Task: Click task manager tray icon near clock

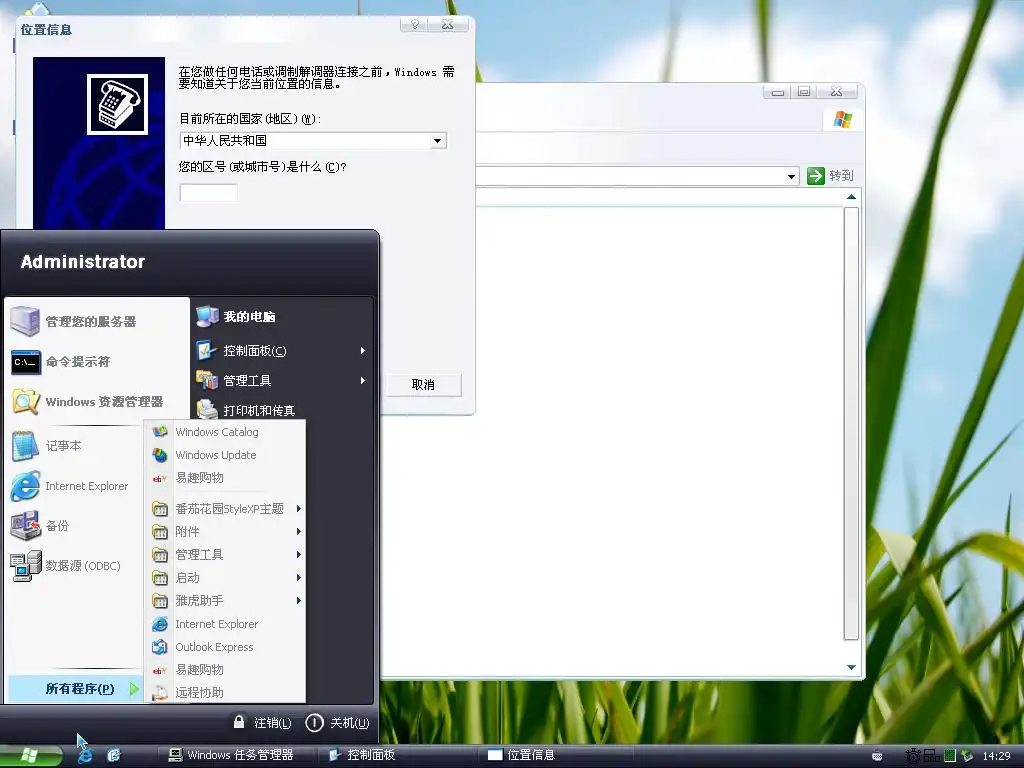Action: (x=950, y=756)
